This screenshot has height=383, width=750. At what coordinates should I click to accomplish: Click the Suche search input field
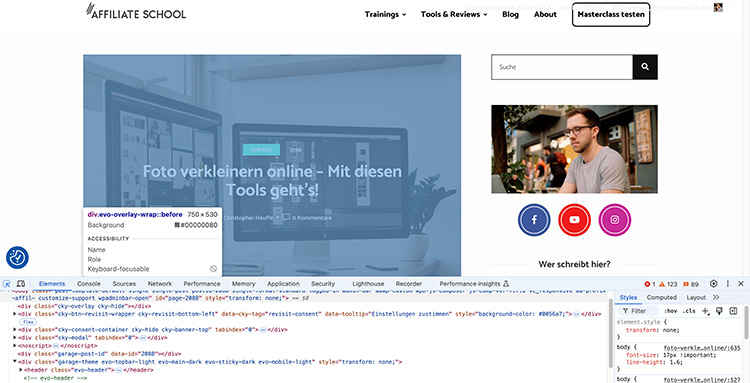coord(562,67)
